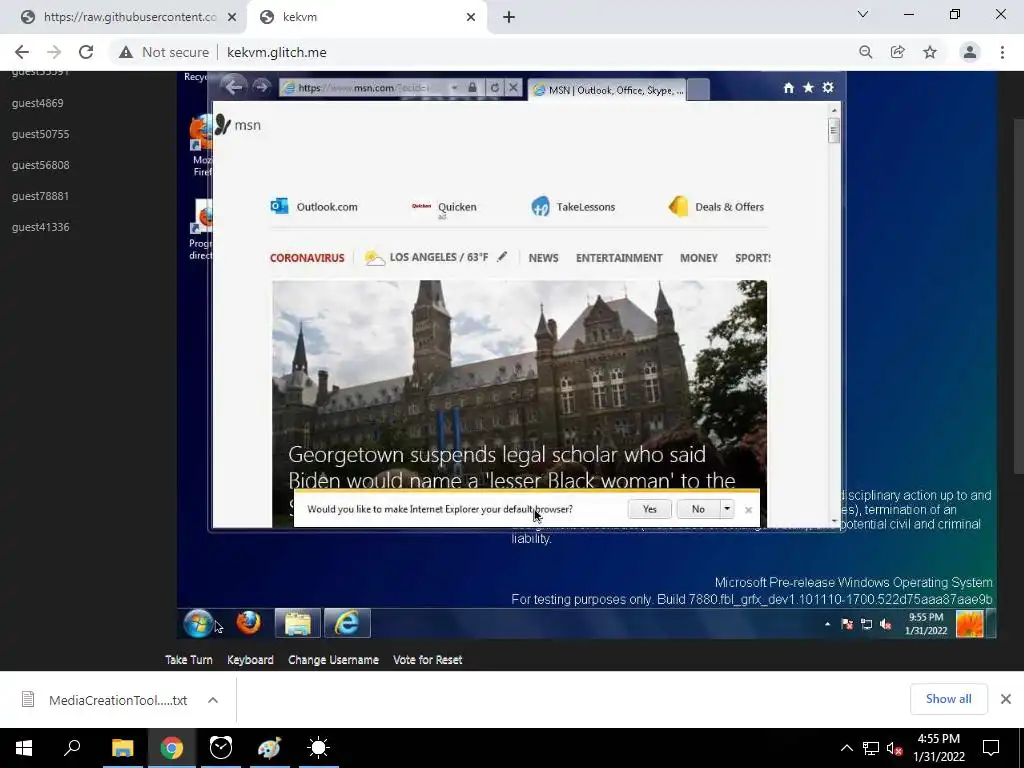Click the IE page vertical scrollbar thumb
The width and height of the screenshot is (1024, 768).
[x=833, y=131]
